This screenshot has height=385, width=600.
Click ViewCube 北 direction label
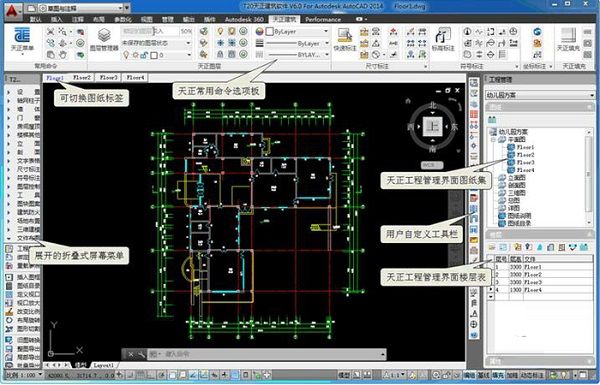(433, 105)
